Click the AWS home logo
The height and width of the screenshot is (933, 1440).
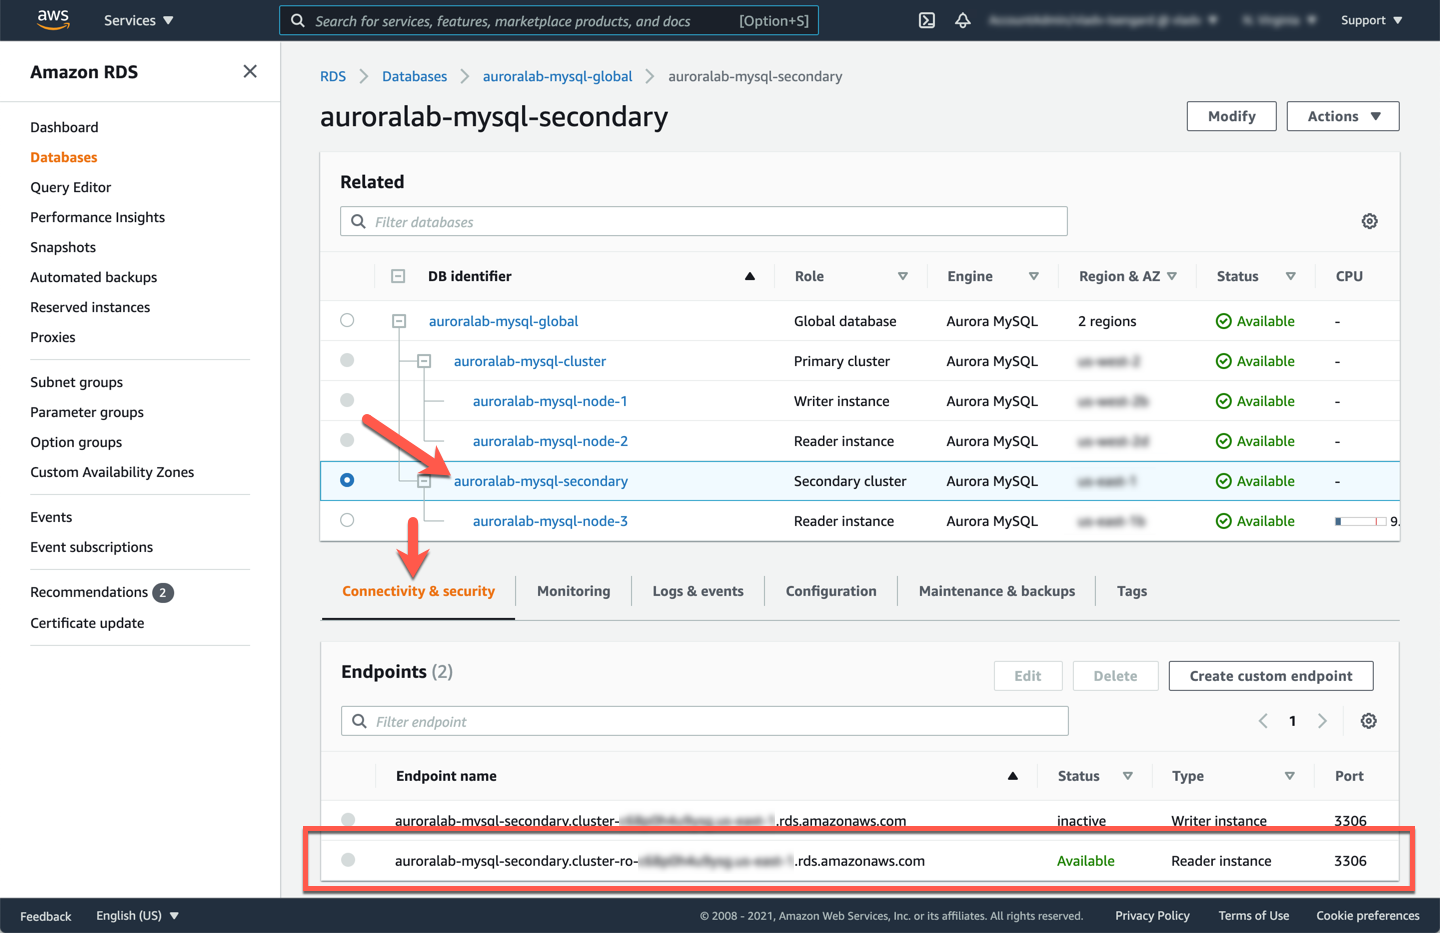(53, 20)
